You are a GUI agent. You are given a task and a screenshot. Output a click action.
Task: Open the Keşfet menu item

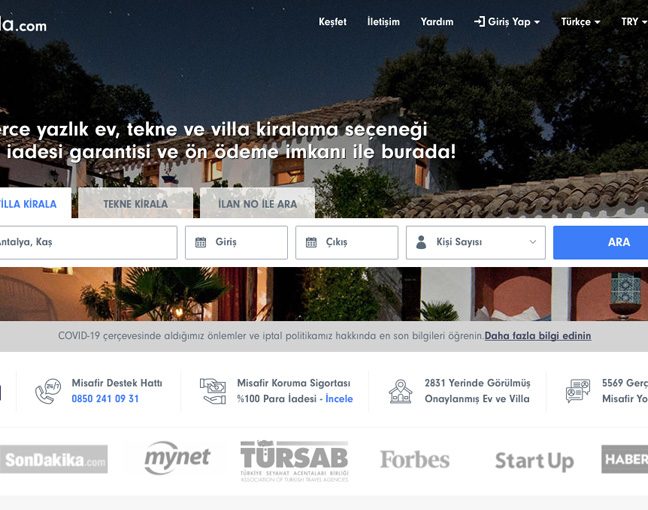[x=332, y=22]
